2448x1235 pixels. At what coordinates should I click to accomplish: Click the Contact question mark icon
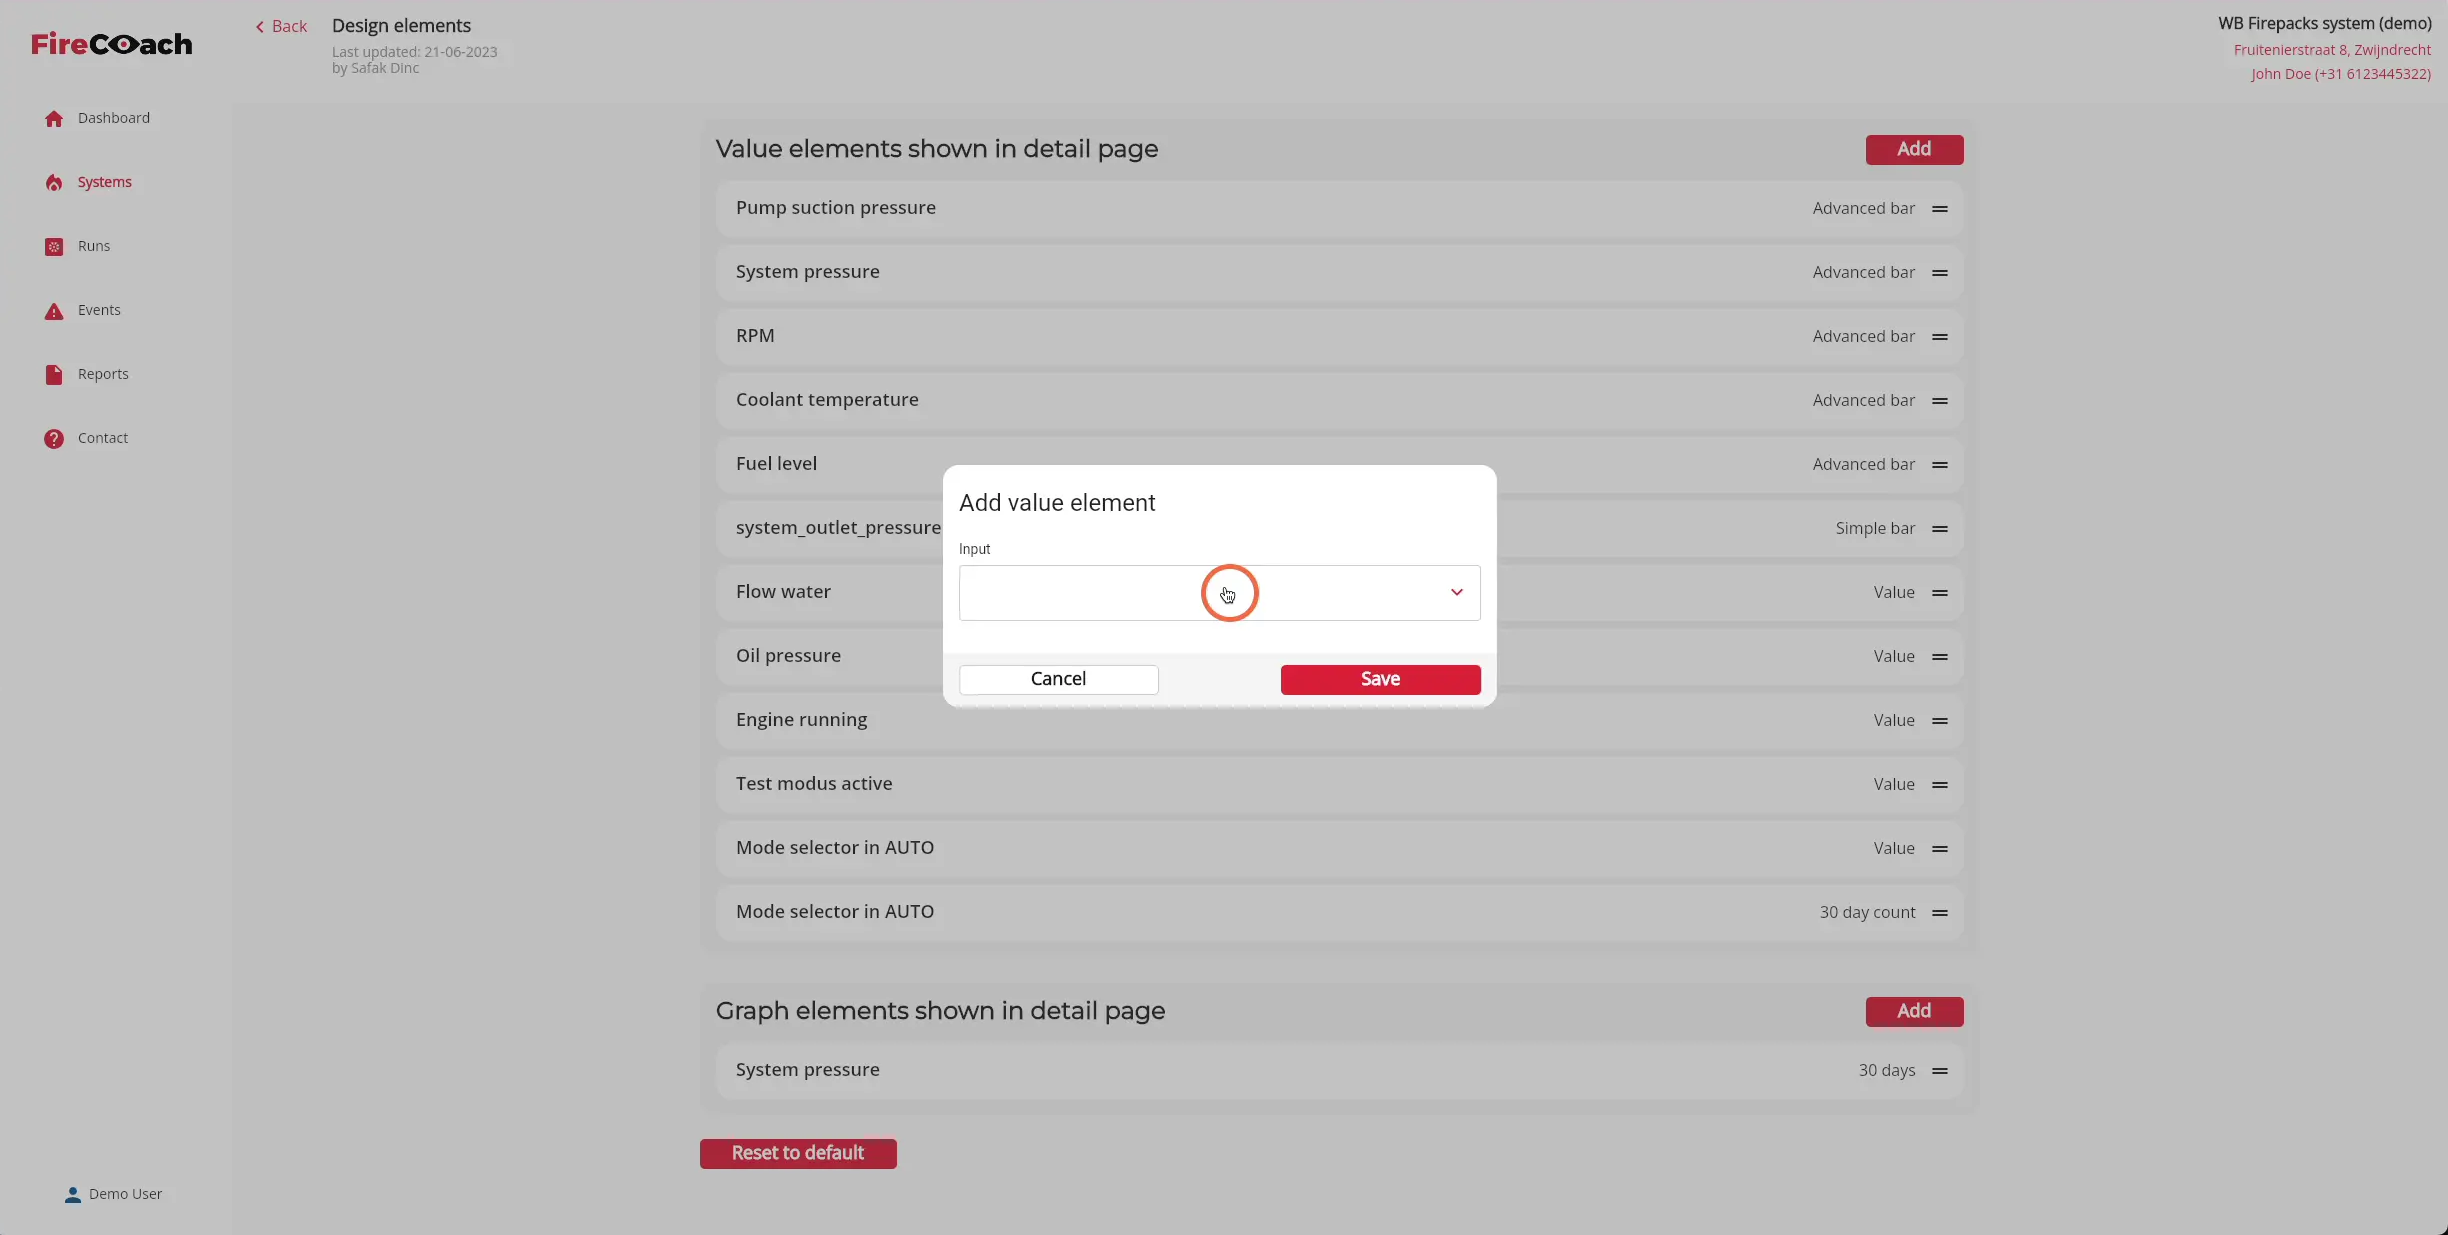click(x=54, y=439)
